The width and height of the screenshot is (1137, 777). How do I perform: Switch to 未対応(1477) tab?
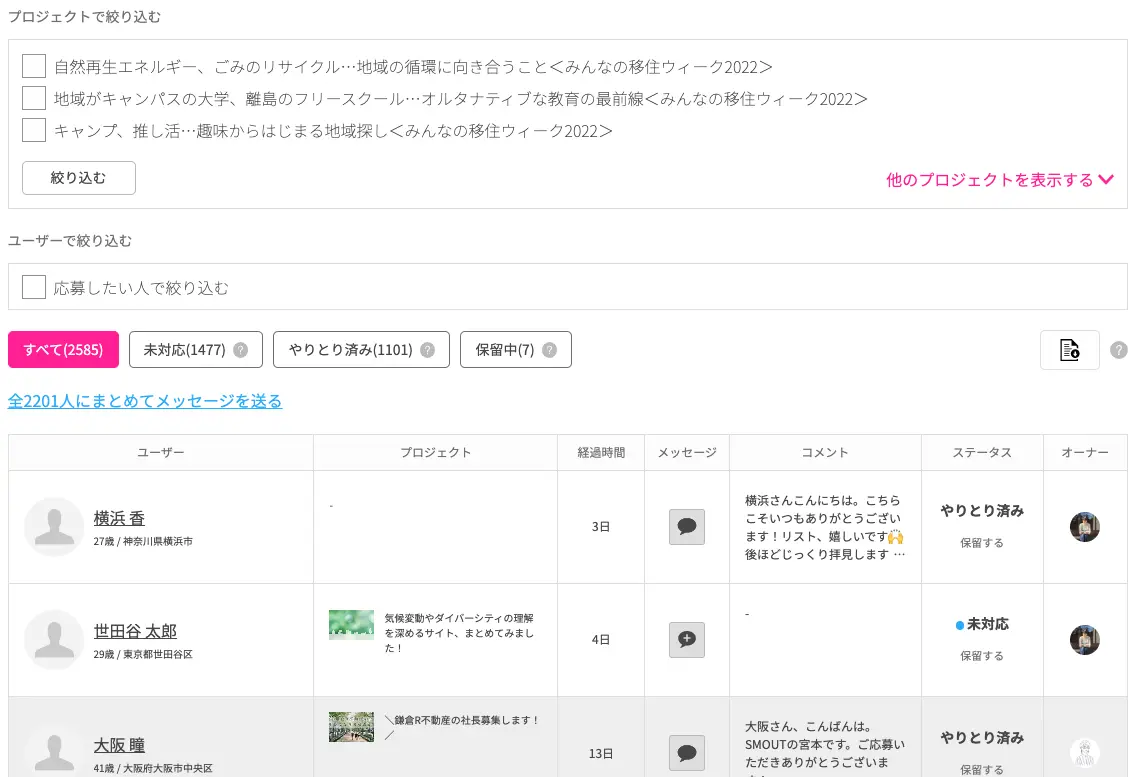coord(196,350)
